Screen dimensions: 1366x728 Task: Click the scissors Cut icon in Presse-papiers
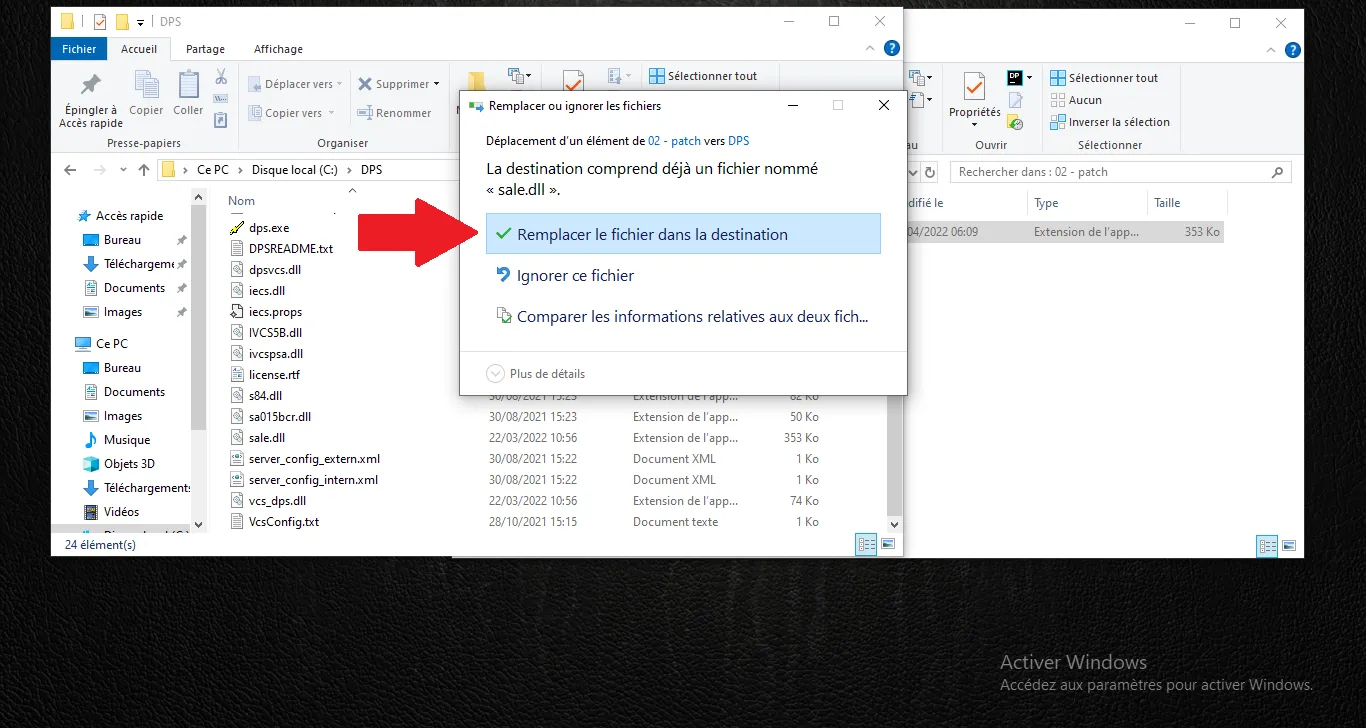click(221, 77)
